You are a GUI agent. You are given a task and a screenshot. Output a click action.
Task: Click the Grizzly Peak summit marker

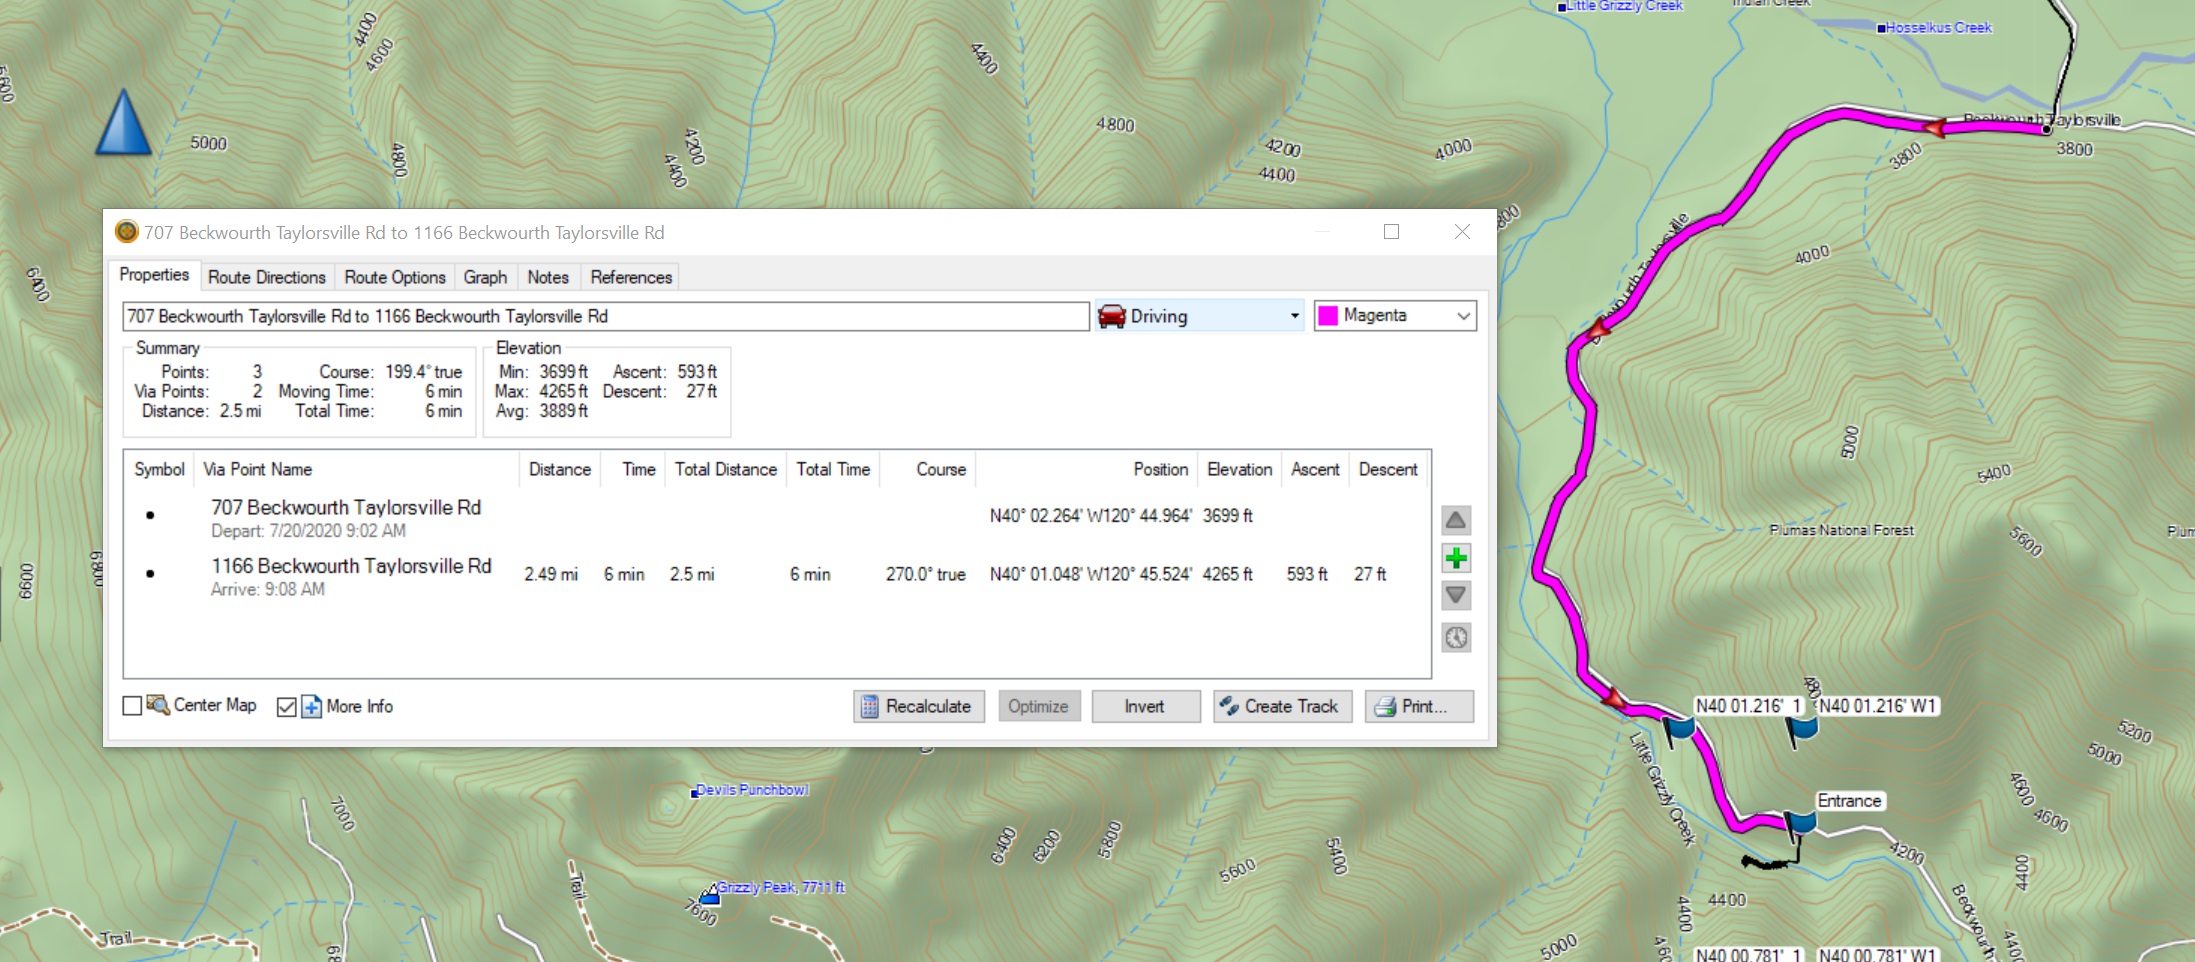coord(710,894)
